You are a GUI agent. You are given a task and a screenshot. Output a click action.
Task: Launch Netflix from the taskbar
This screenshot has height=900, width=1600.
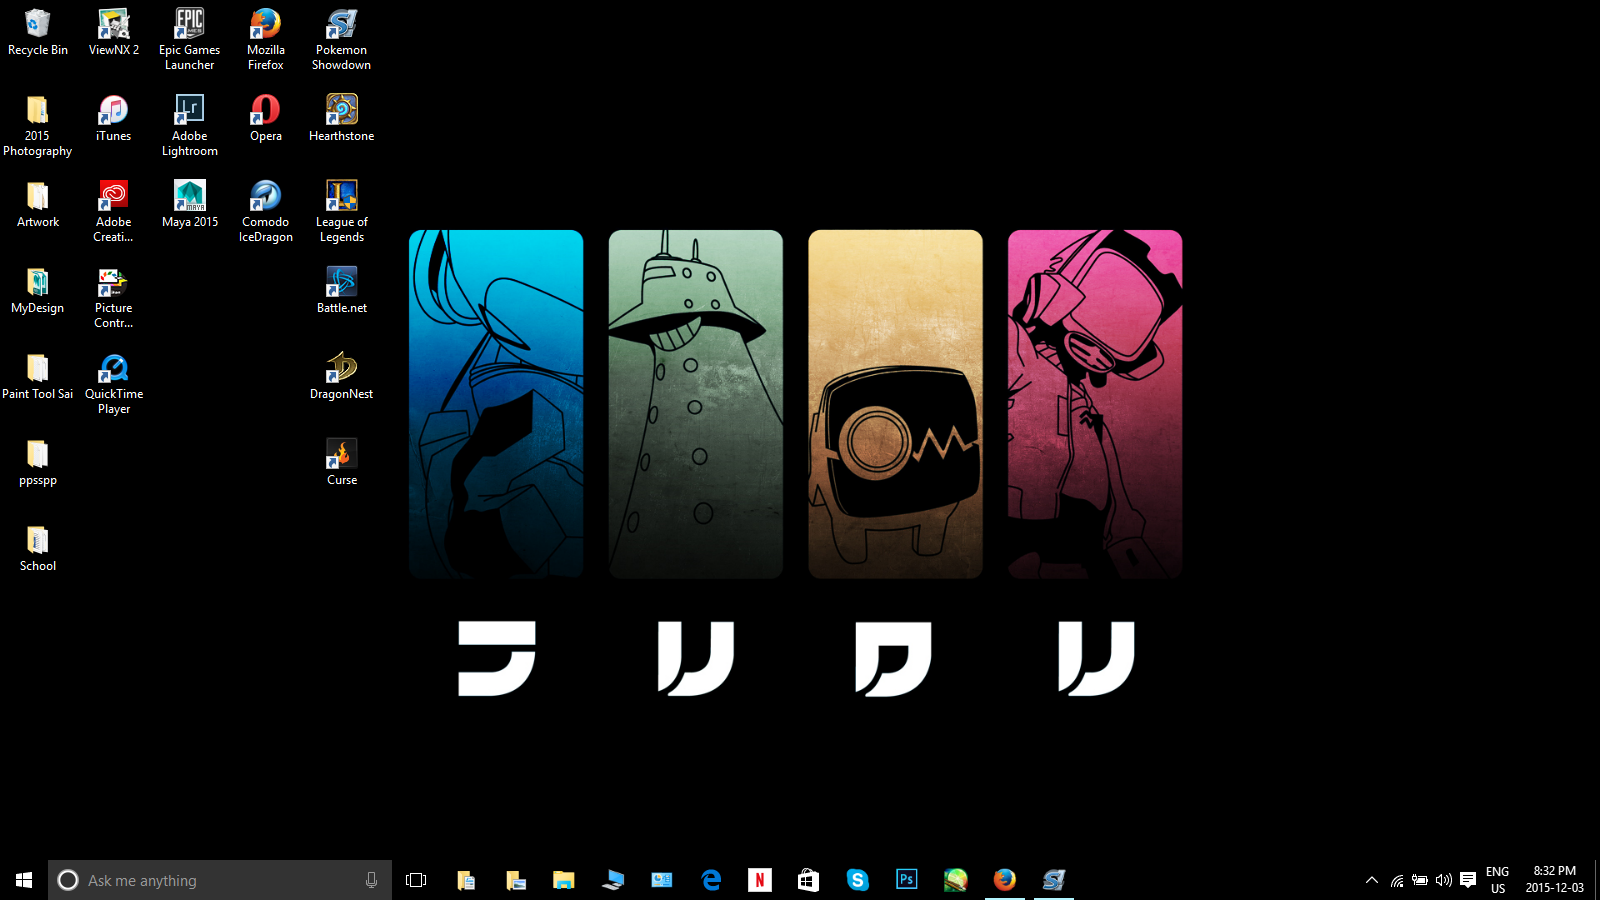(760, 880)
